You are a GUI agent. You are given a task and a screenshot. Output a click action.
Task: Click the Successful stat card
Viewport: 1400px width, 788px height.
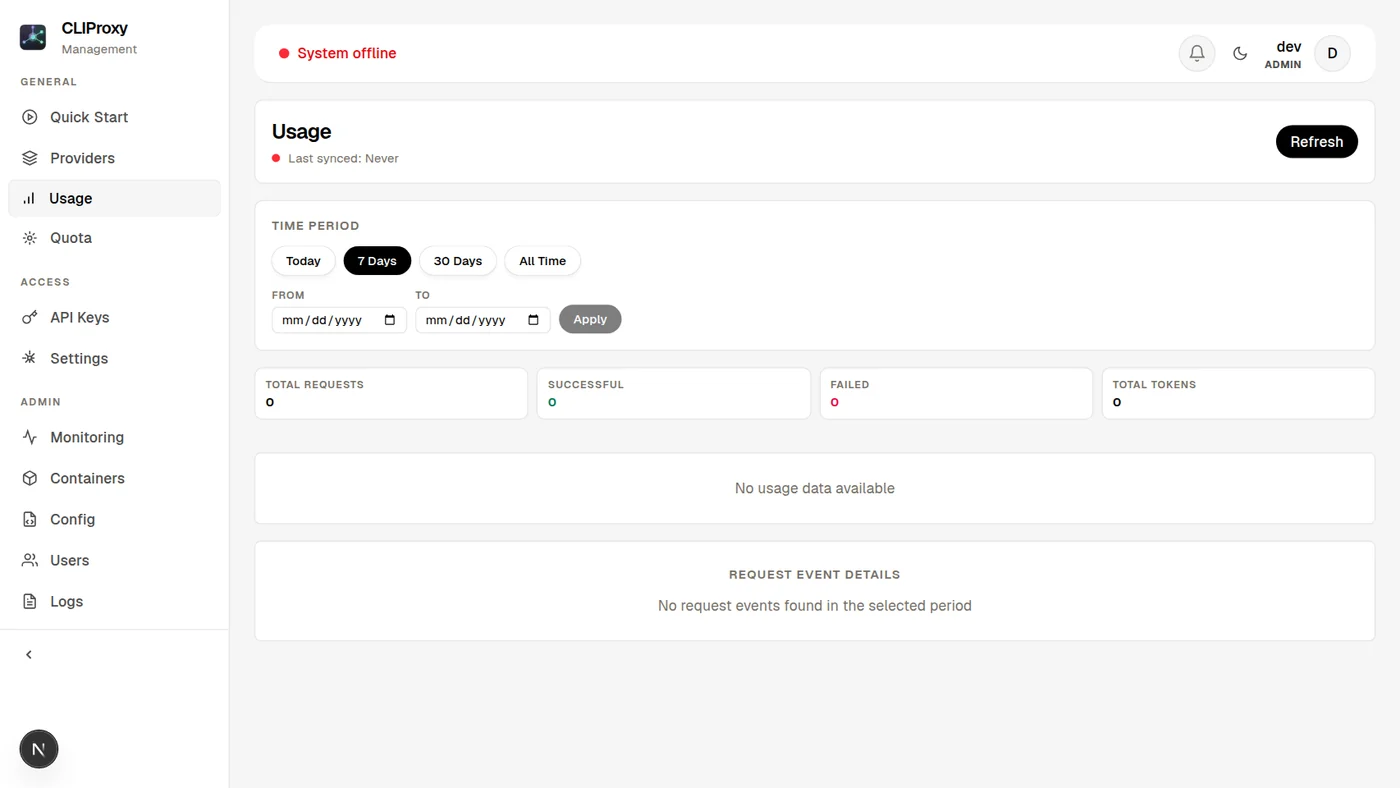(x=673, y=393)
